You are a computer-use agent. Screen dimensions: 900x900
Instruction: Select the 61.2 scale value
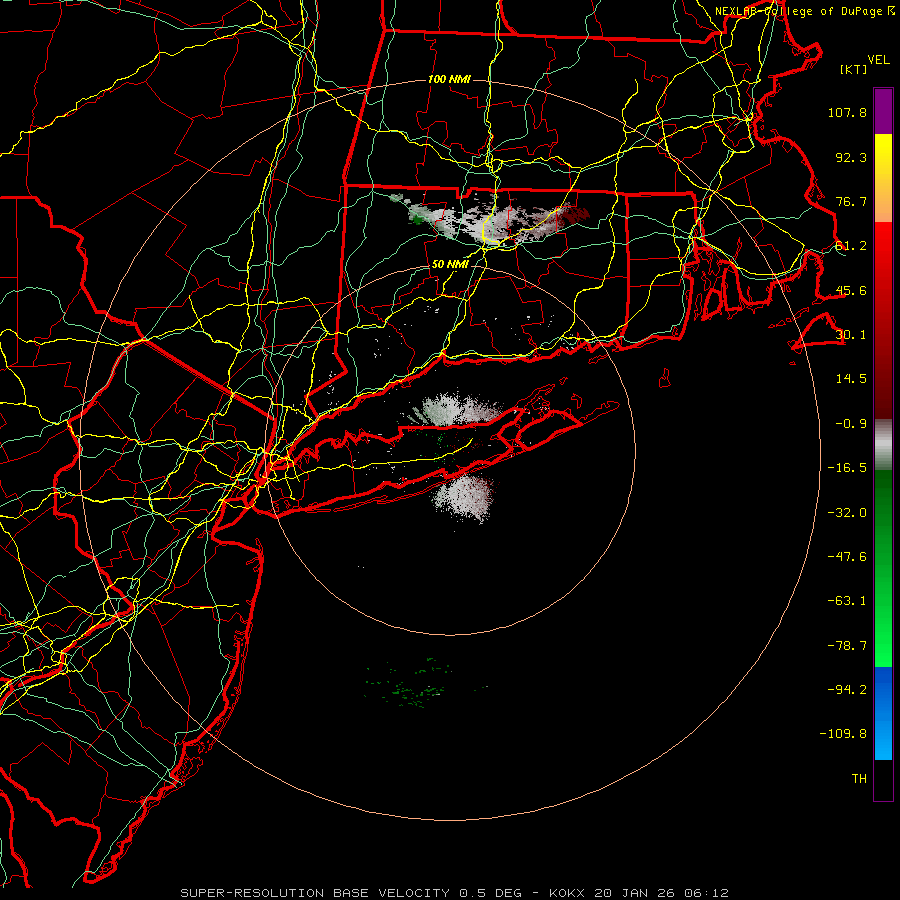[x=851, y=246]
